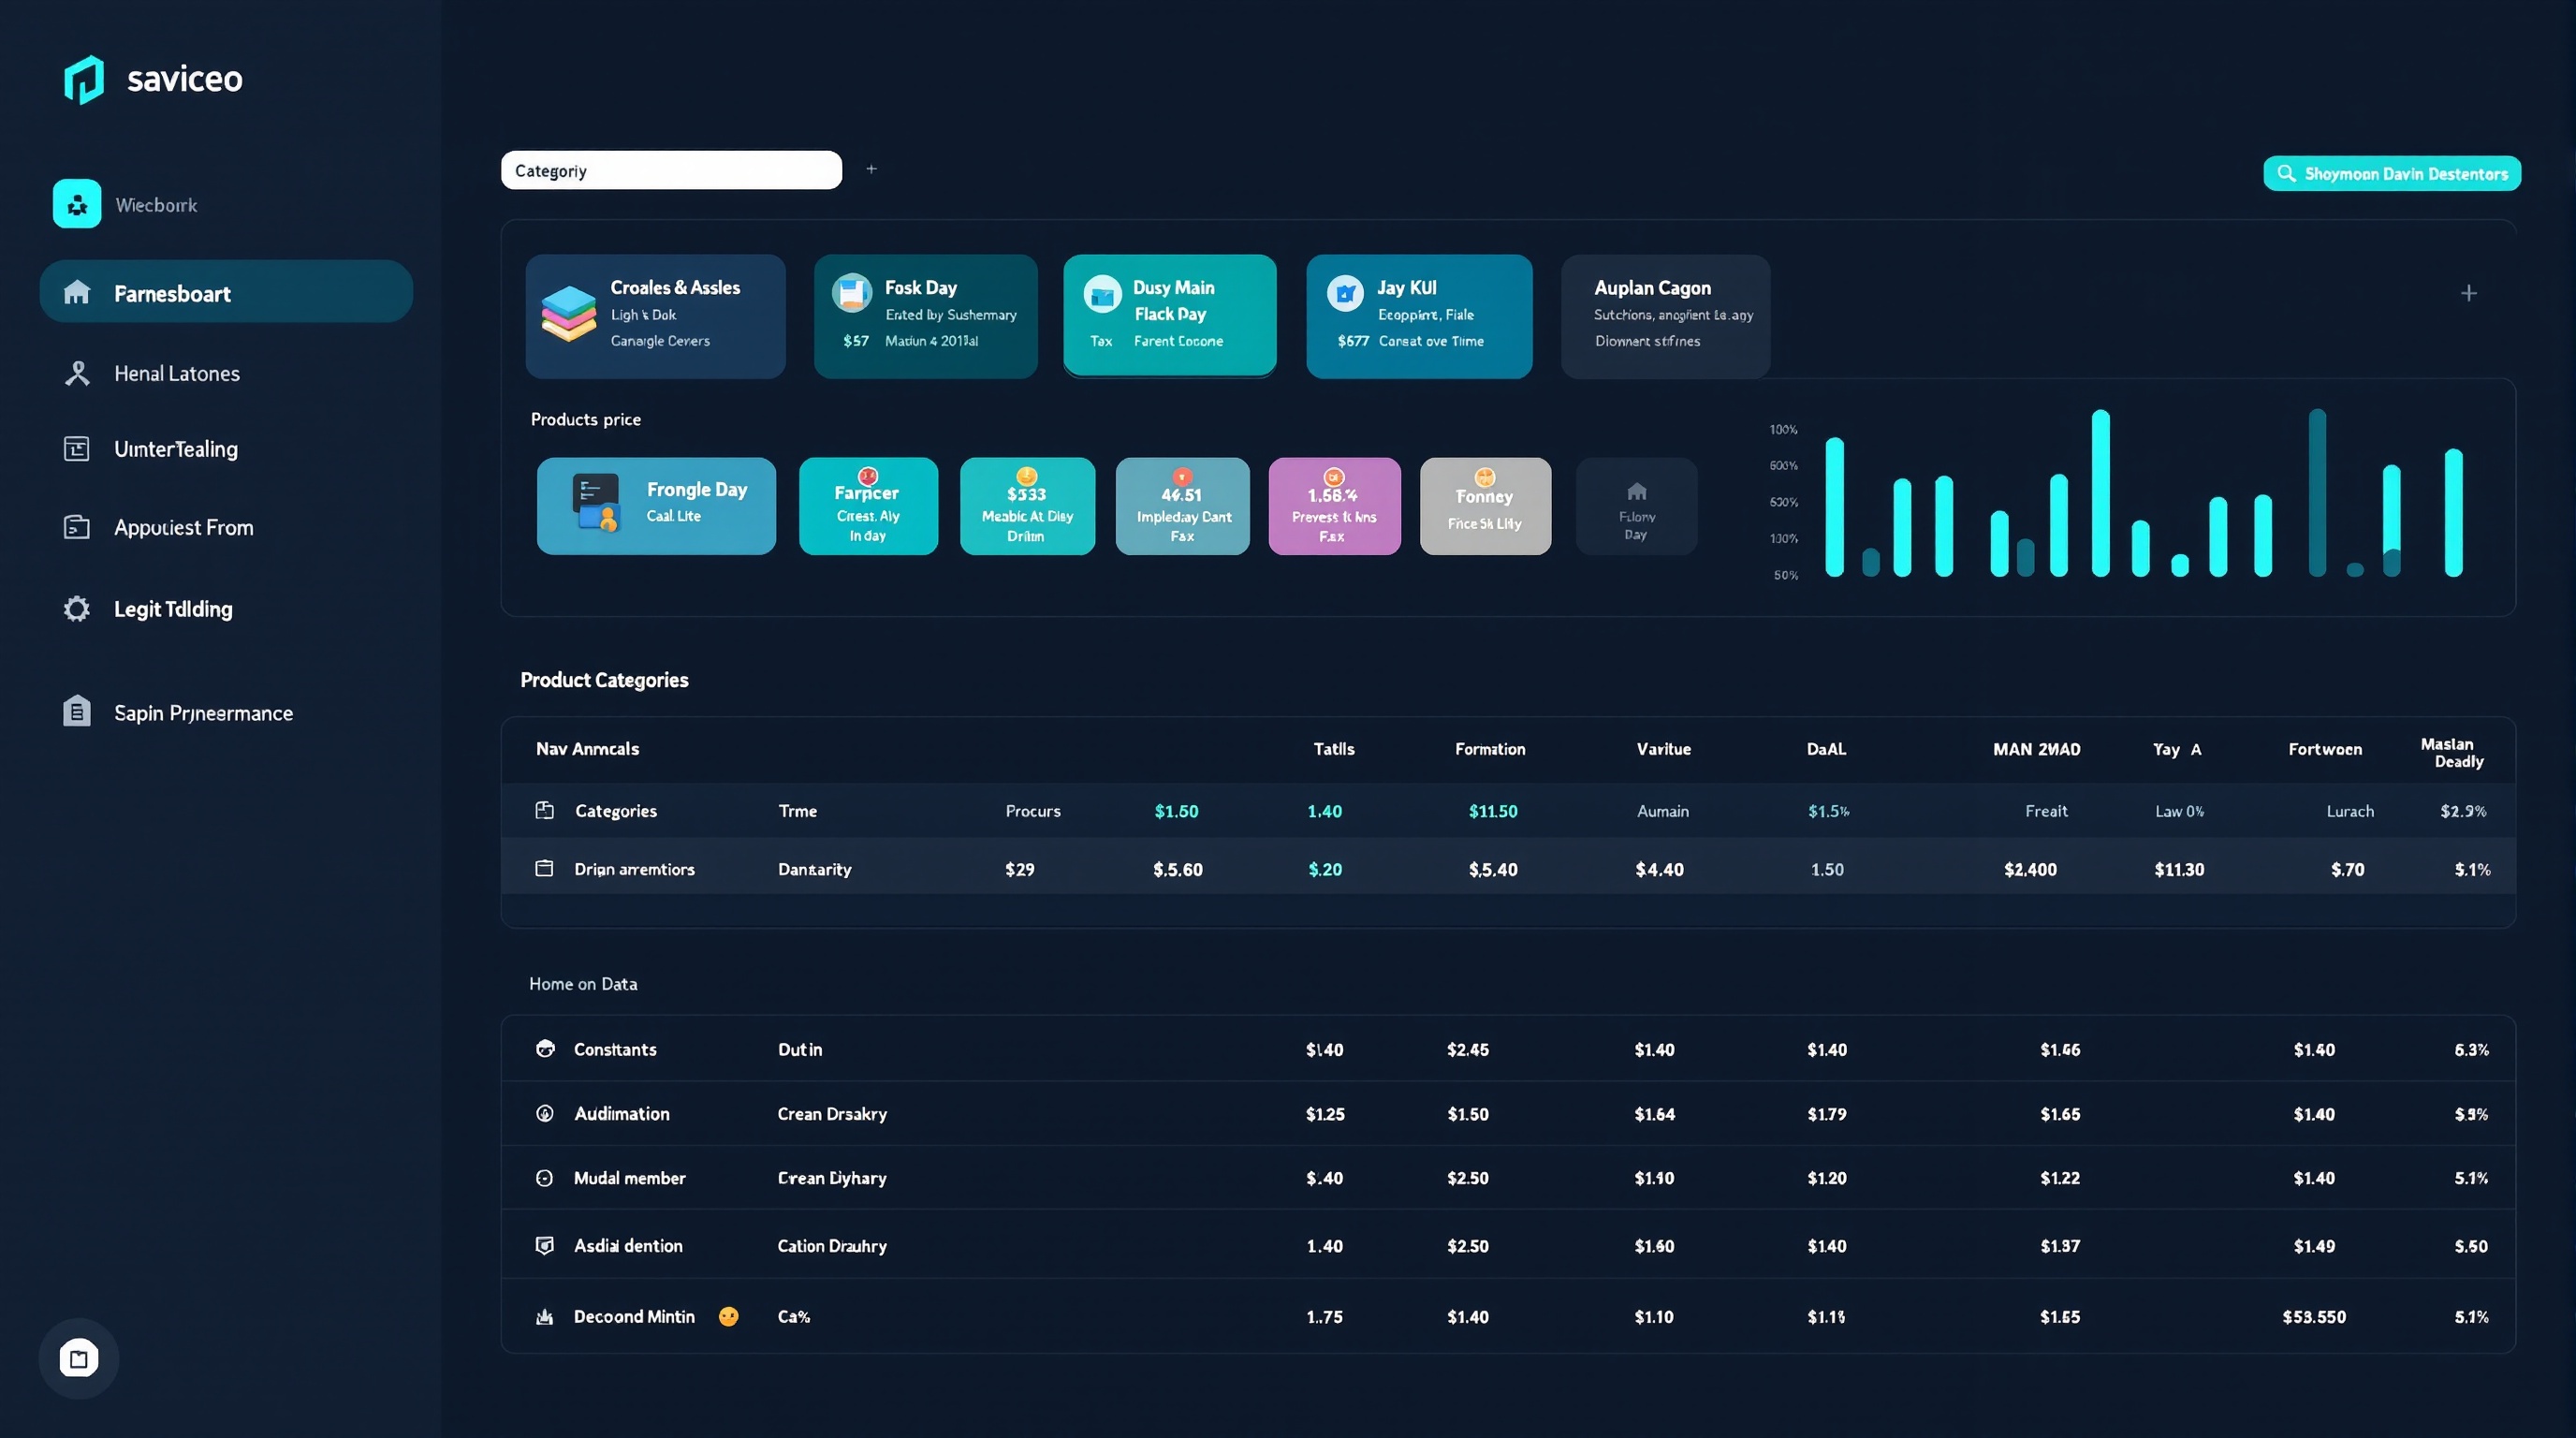
Task: Sort by Tatils column header
Action: pyautogui.click(x=1334, y=749)
